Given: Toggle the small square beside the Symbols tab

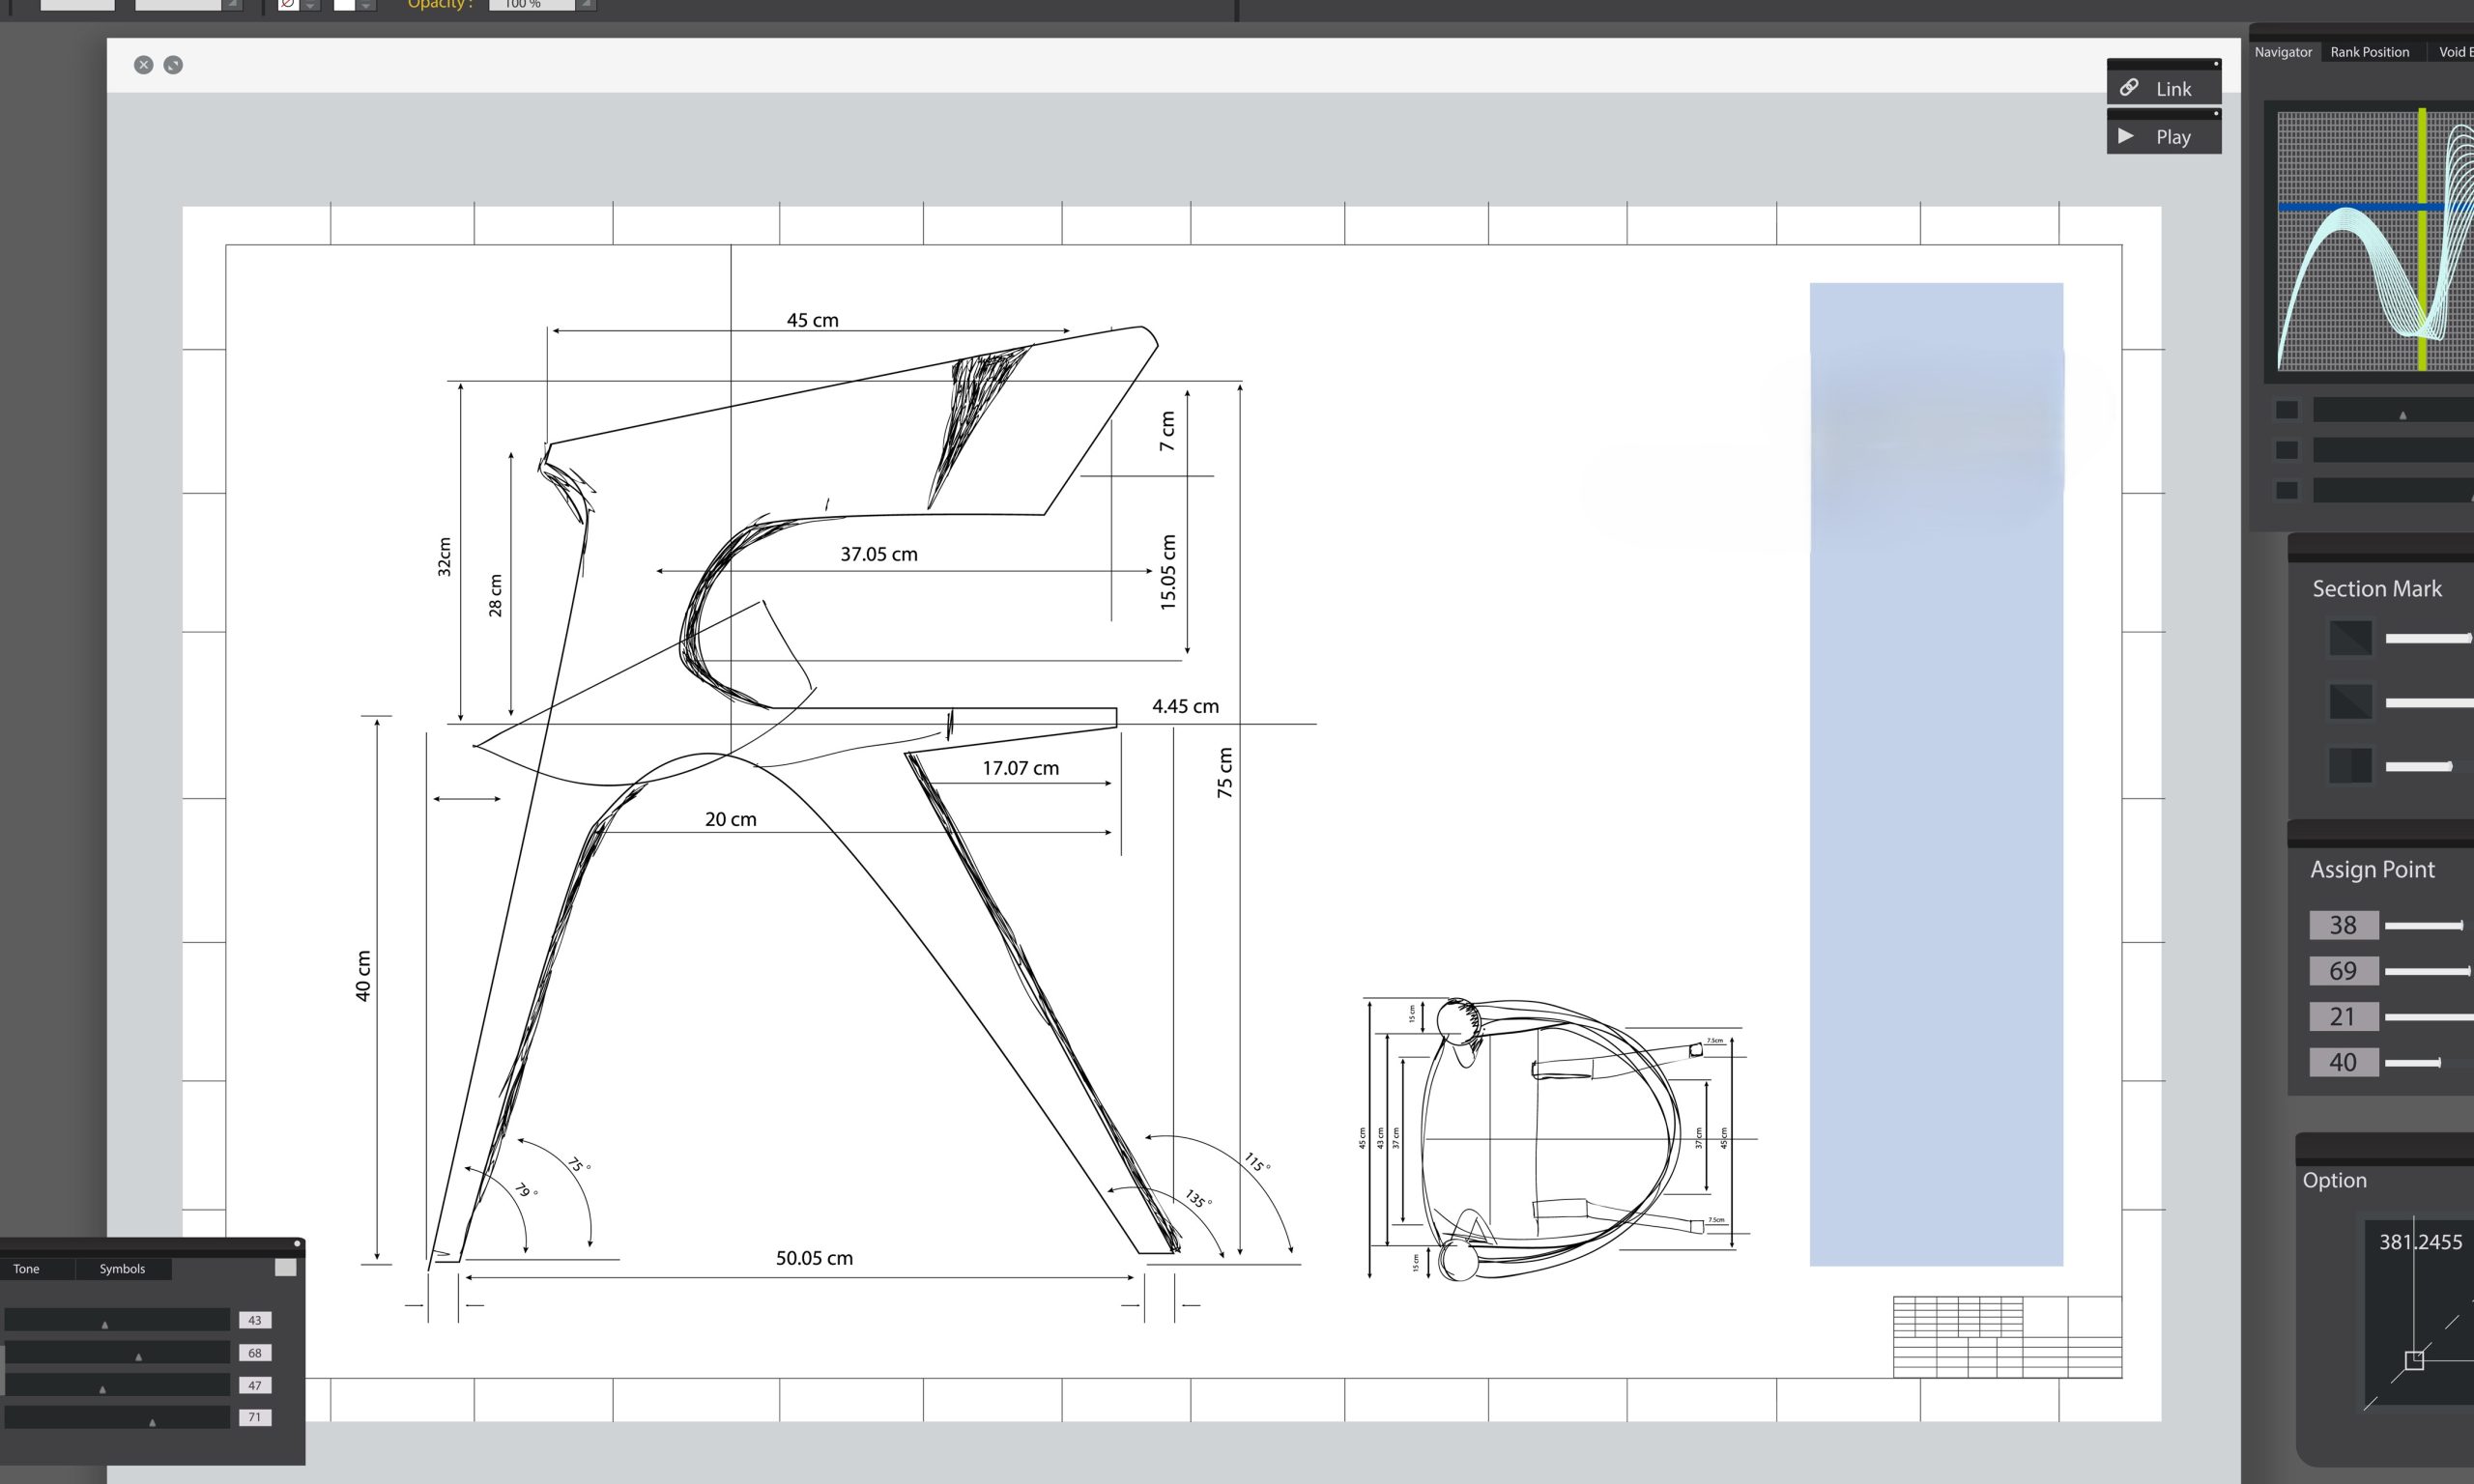Looking at the screenshot, I should coord(285,1266).
